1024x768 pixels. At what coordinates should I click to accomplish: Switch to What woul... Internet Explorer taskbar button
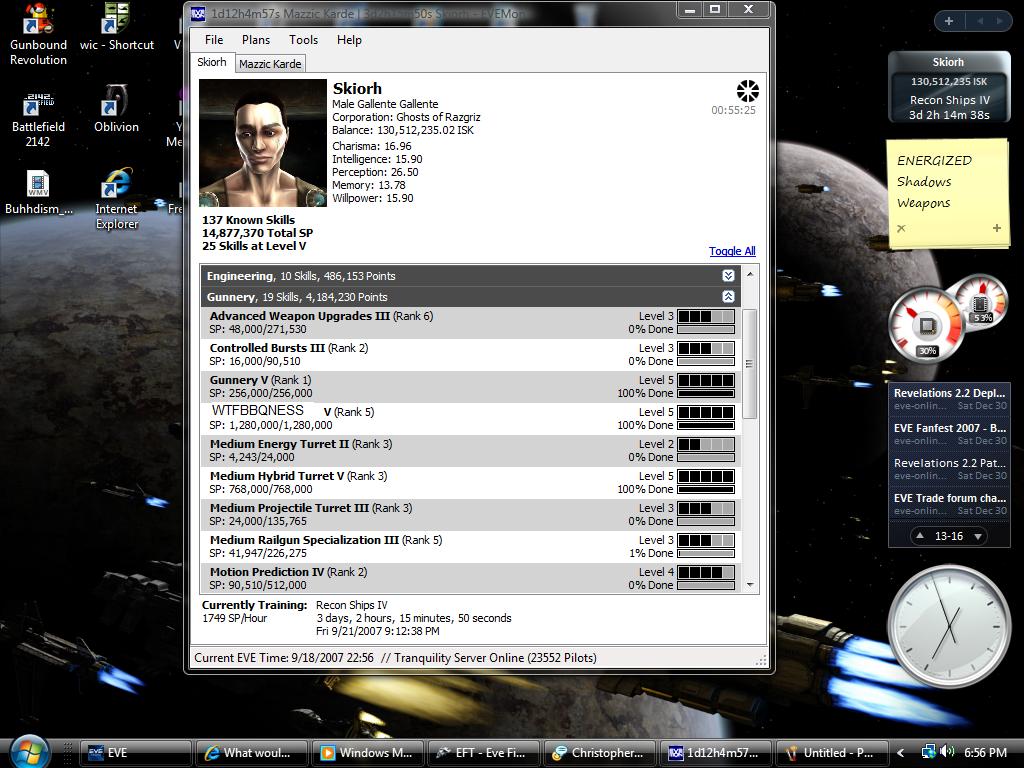pos(251,753)
